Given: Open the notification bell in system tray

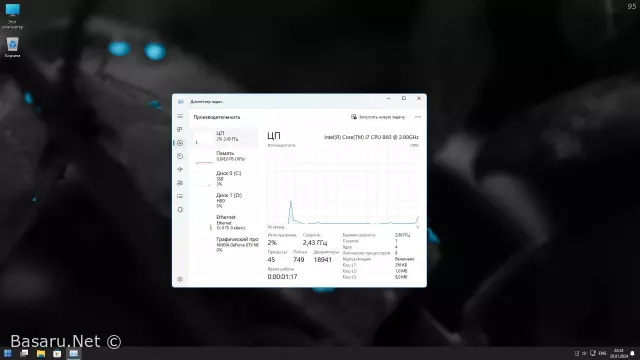Looking at the screenshot, I should 632,353.
